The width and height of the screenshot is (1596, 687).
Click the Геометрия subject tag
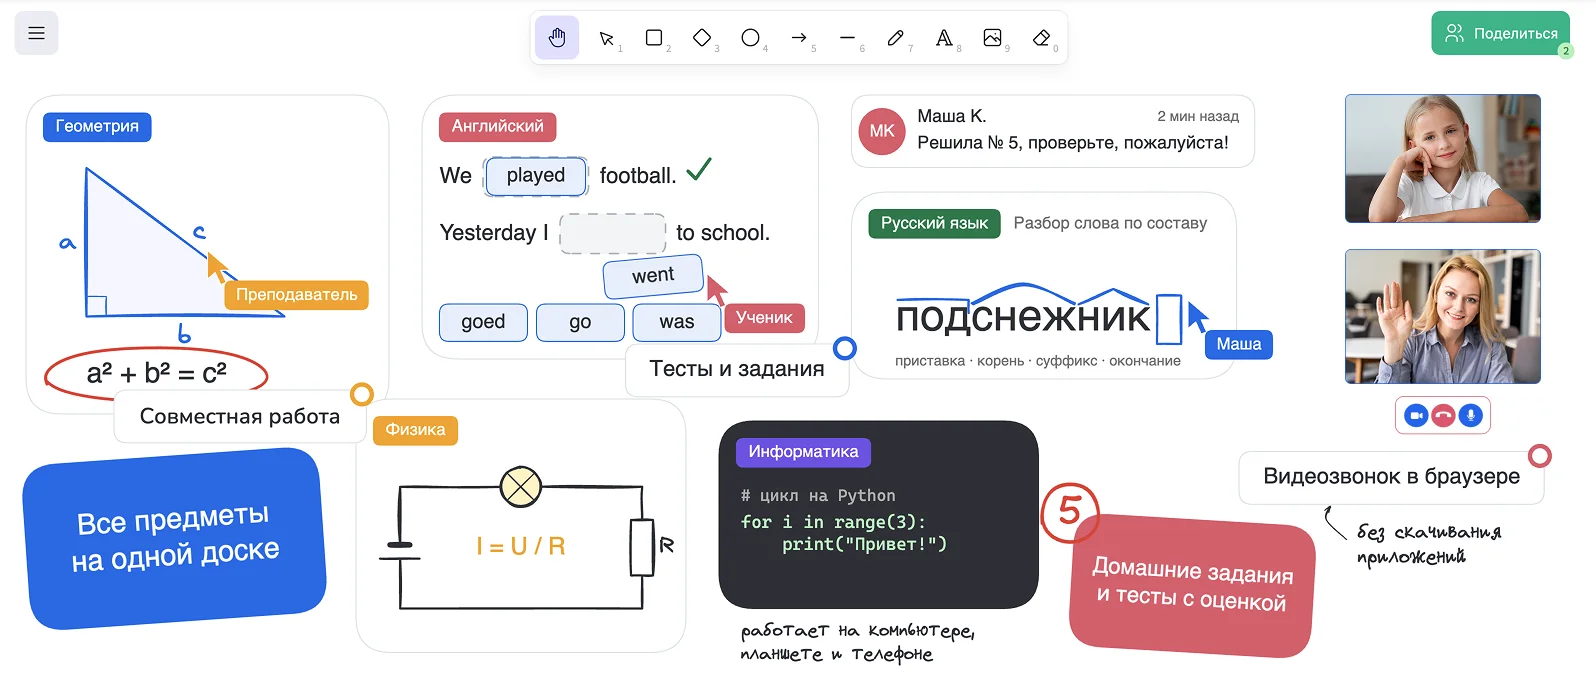point(97,127)
